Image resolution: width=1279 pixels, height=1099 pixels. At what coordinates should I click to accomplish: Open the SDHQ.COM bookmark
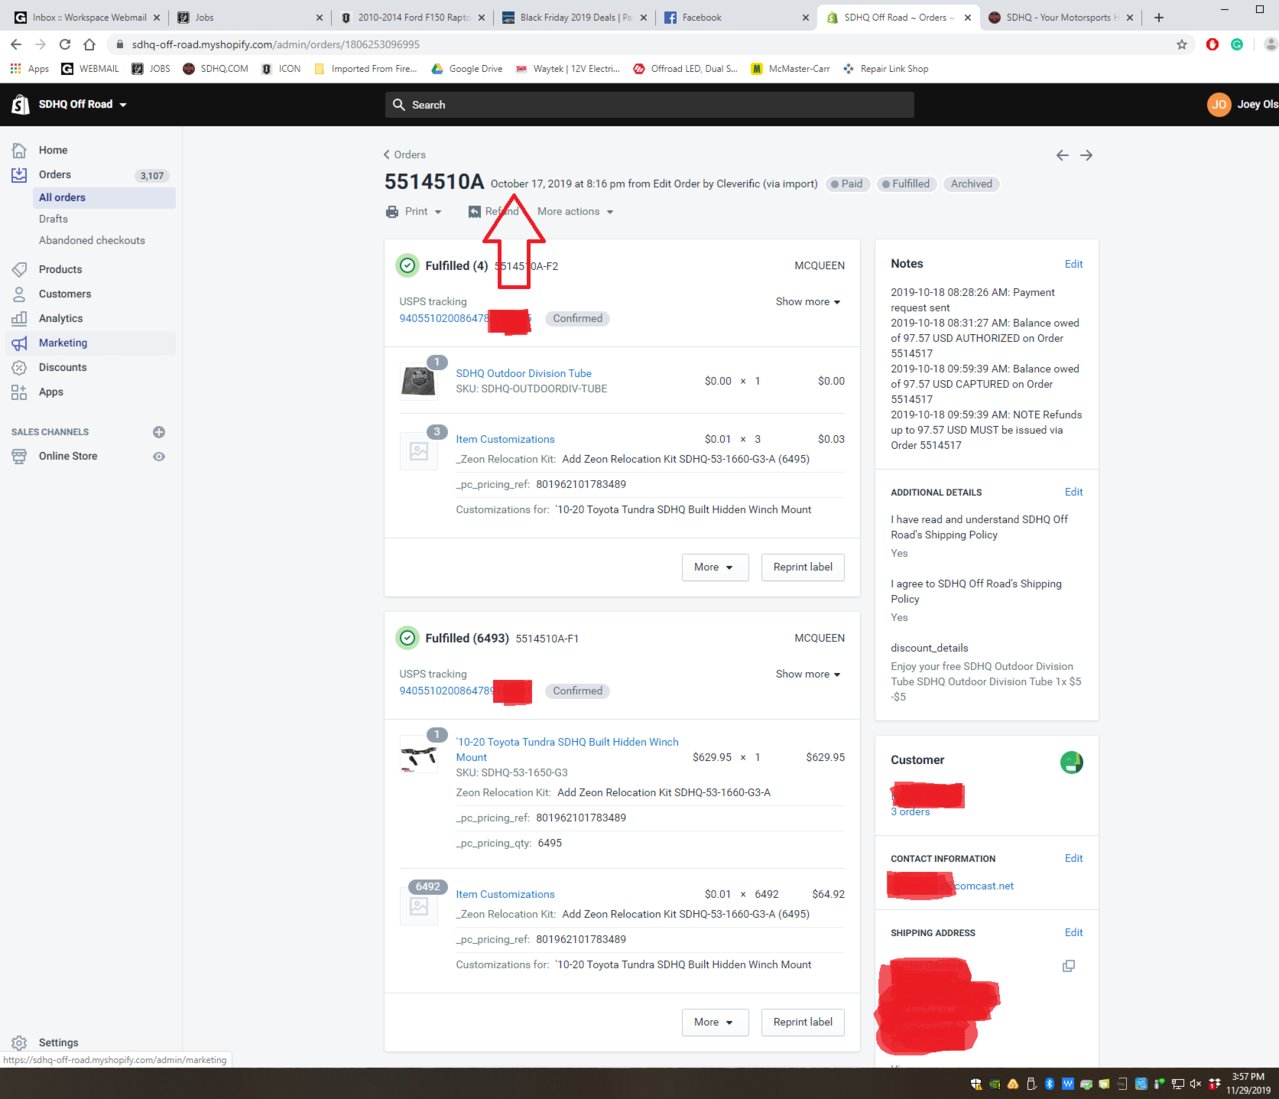click(x=215, y=69)
